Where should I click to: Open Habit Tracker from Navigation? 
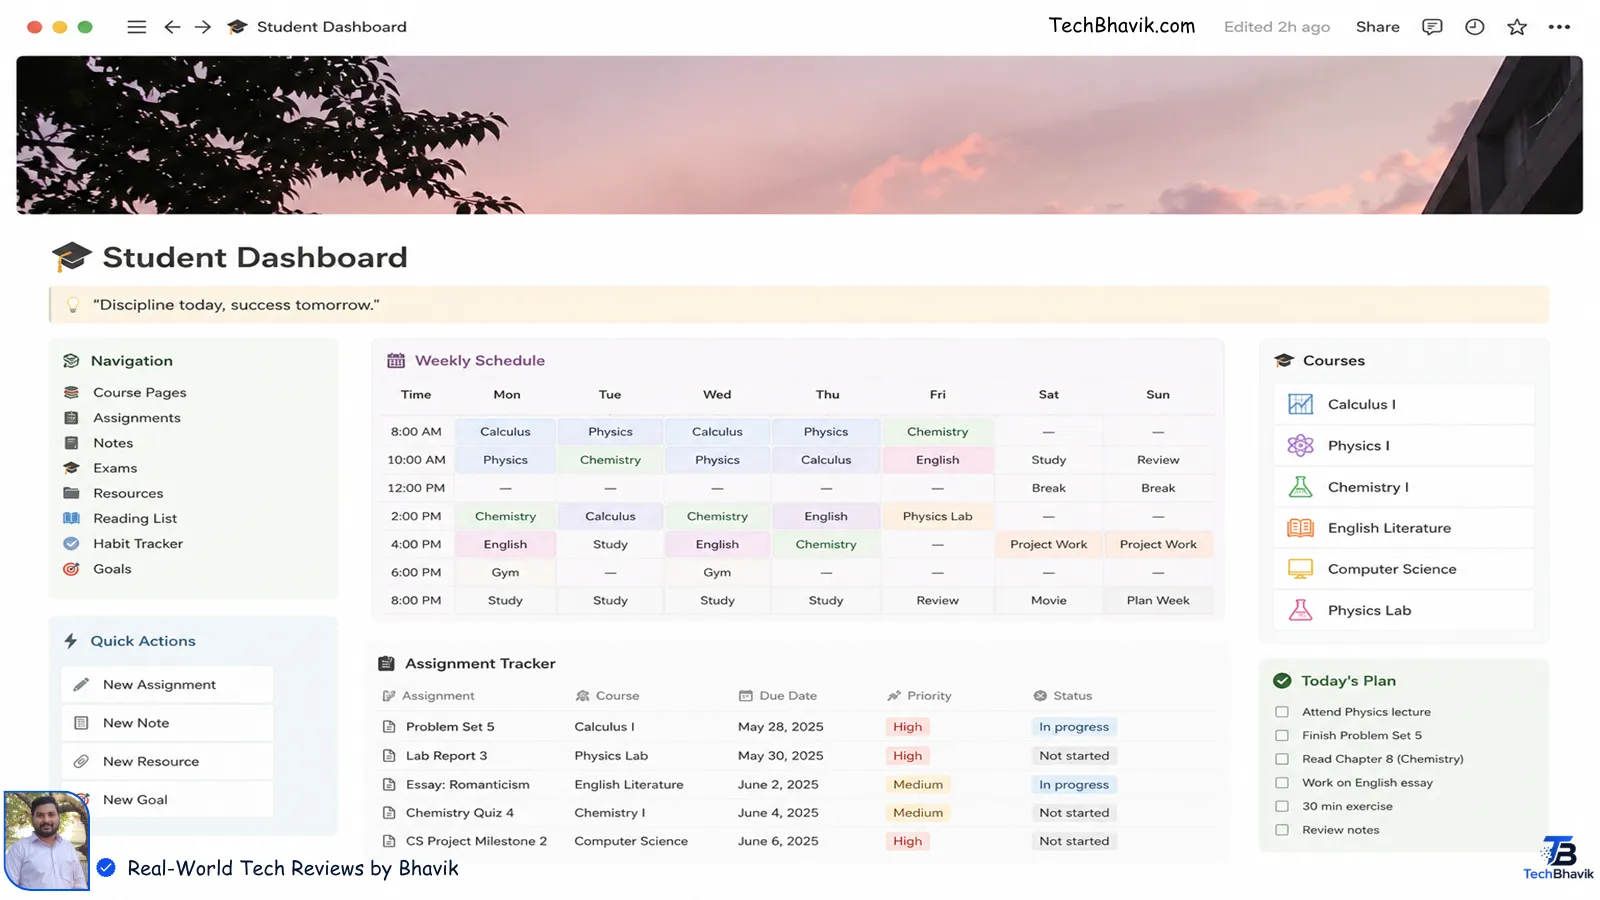click(x=138, y=544)
